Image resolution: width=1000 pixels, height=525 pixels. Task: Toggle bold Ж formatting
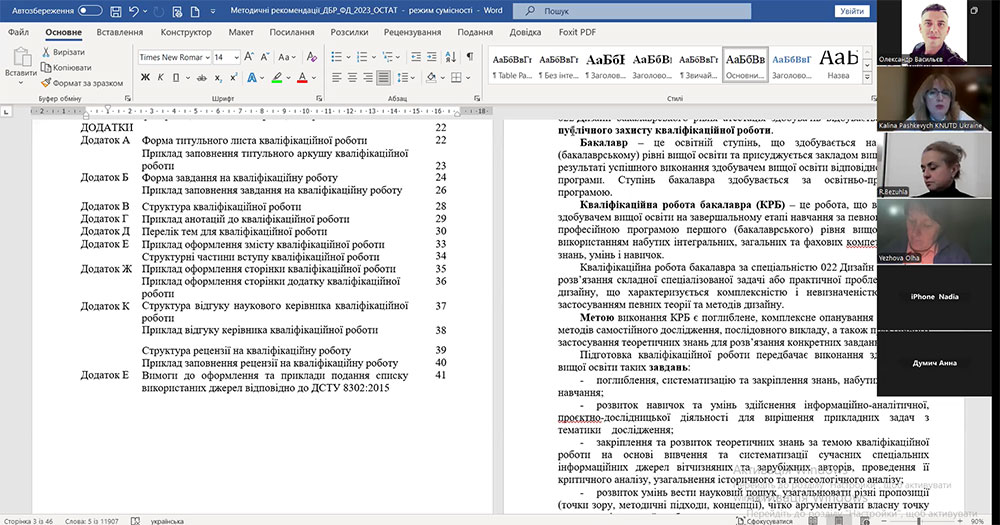click(145, 77)
